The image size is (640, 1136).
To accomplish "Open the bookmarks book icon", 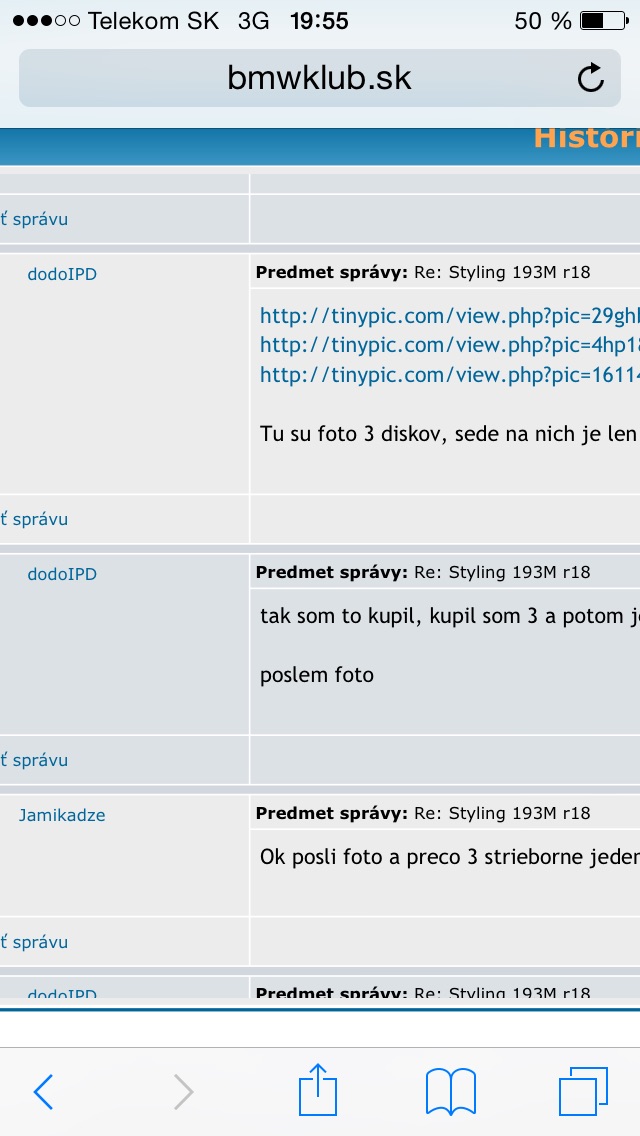I will pos(450,1090).
